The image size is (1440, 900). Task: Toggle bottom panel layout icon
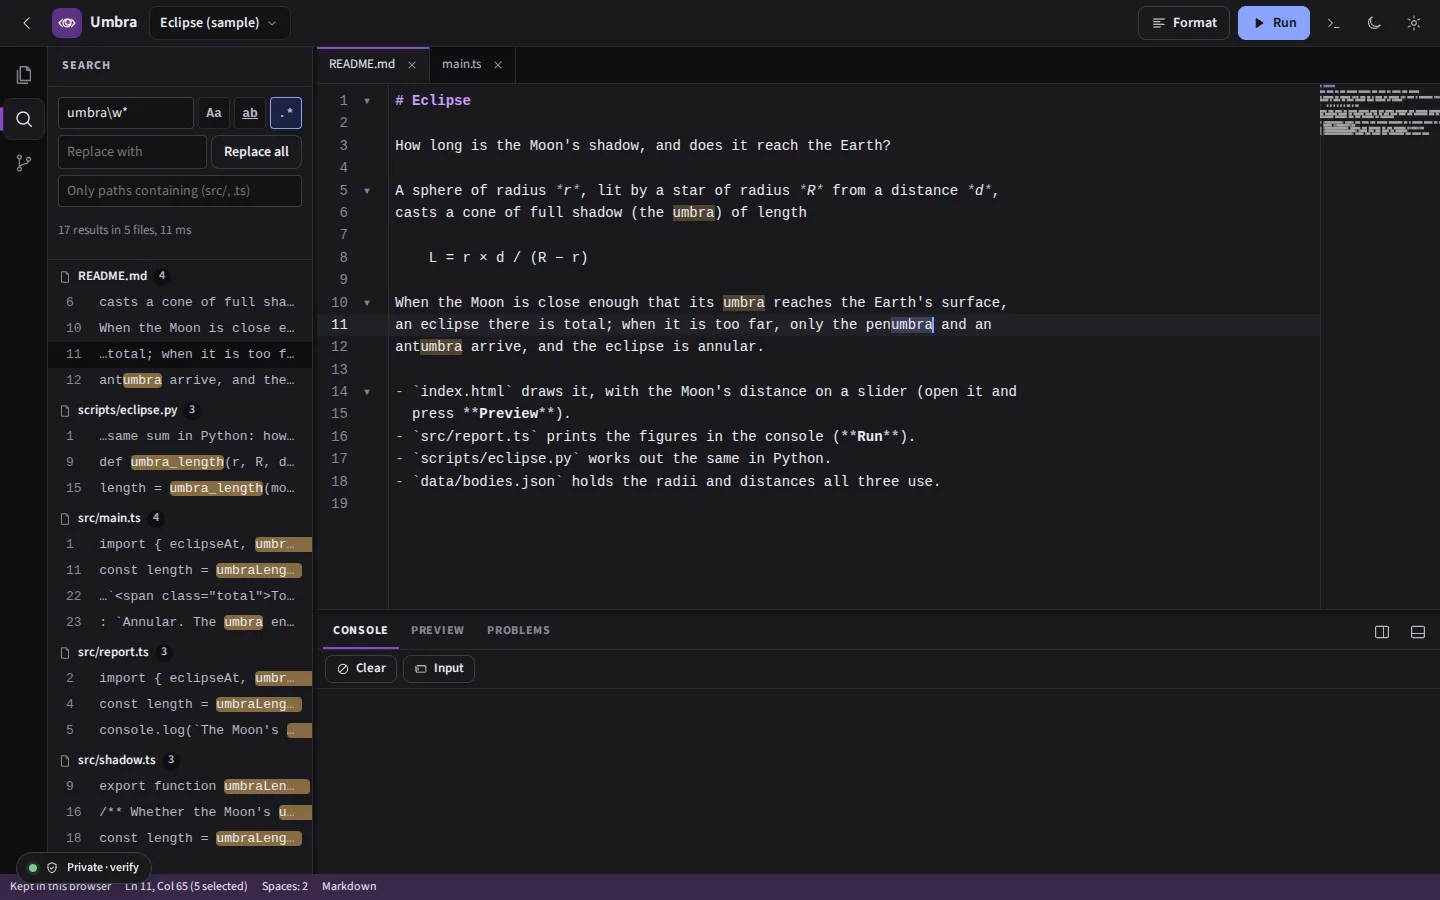click(1418, 632)
